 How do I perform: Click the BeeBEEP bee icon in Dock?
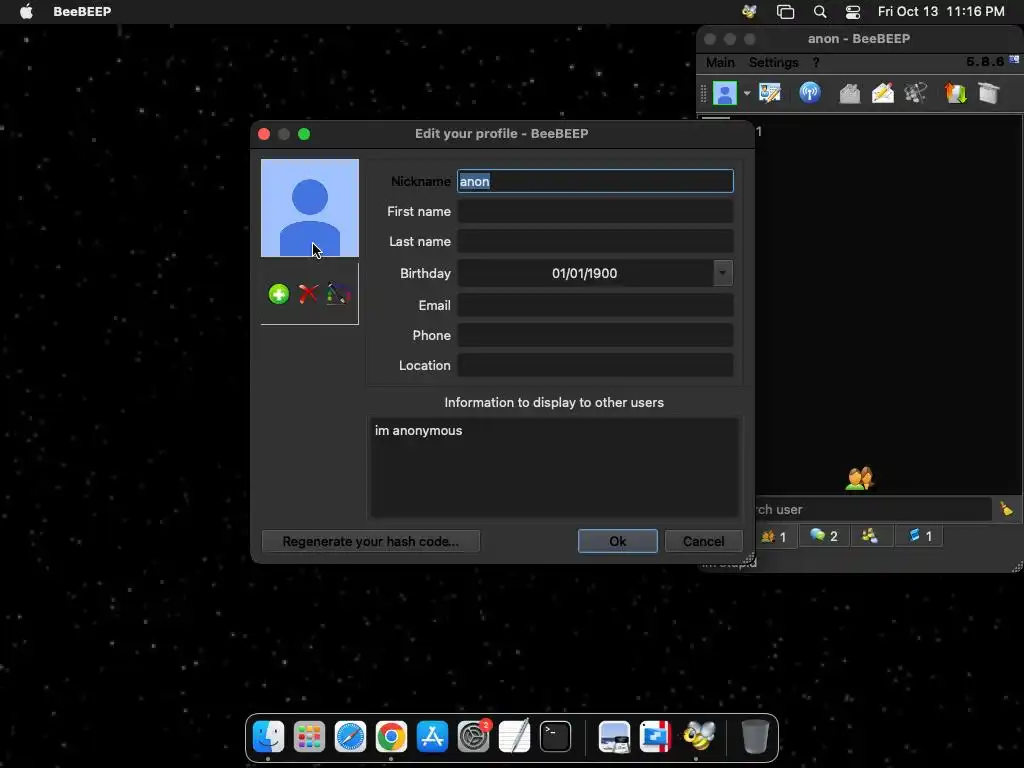697,737
